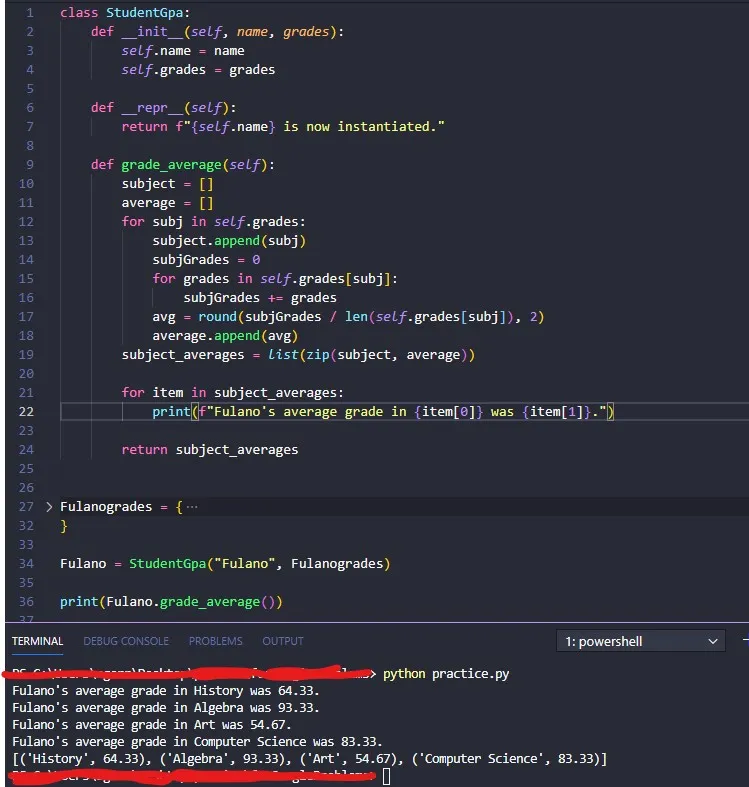Click 'list(zip(subject, average))' on line 19
Viewport: 749px width, 787px height.
[x=371, y=355]
